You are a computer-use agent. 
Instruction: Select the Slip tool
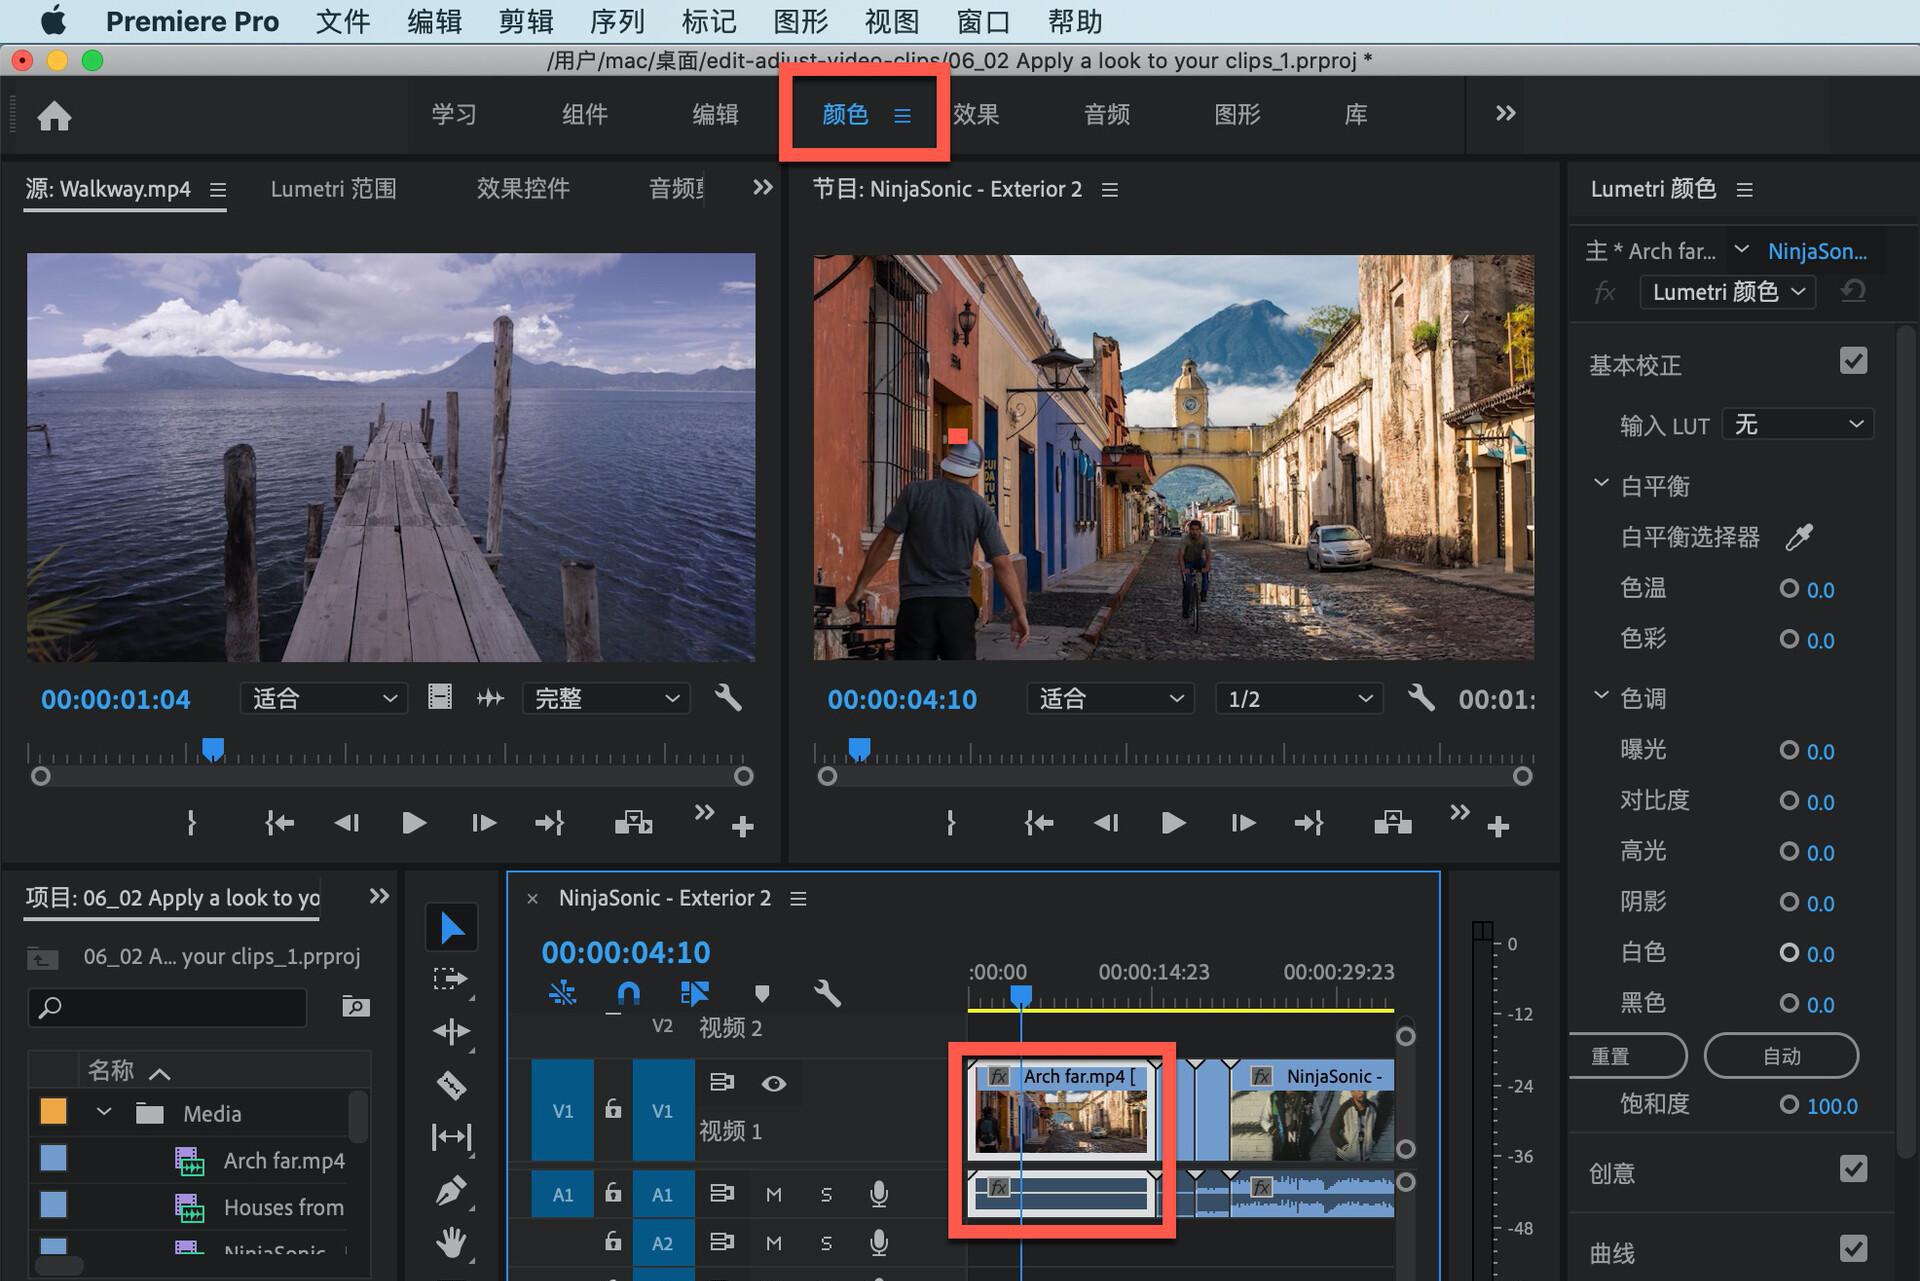[451, 1137]
